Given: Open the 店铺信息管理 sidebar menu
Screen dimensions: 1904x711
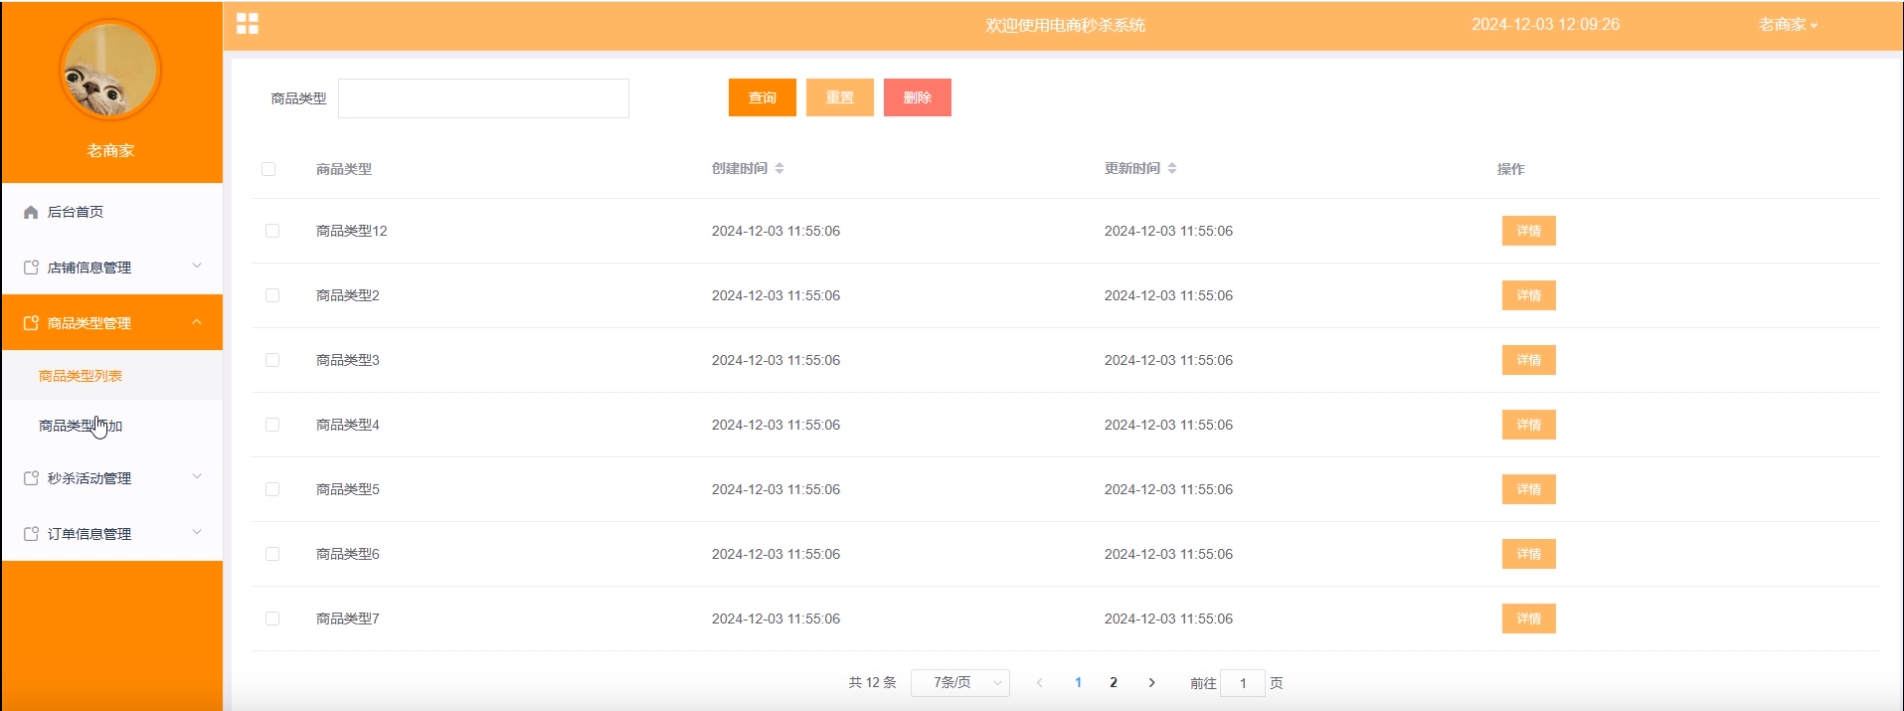Looking at the screenshot, I should click(x=112, y=267).
